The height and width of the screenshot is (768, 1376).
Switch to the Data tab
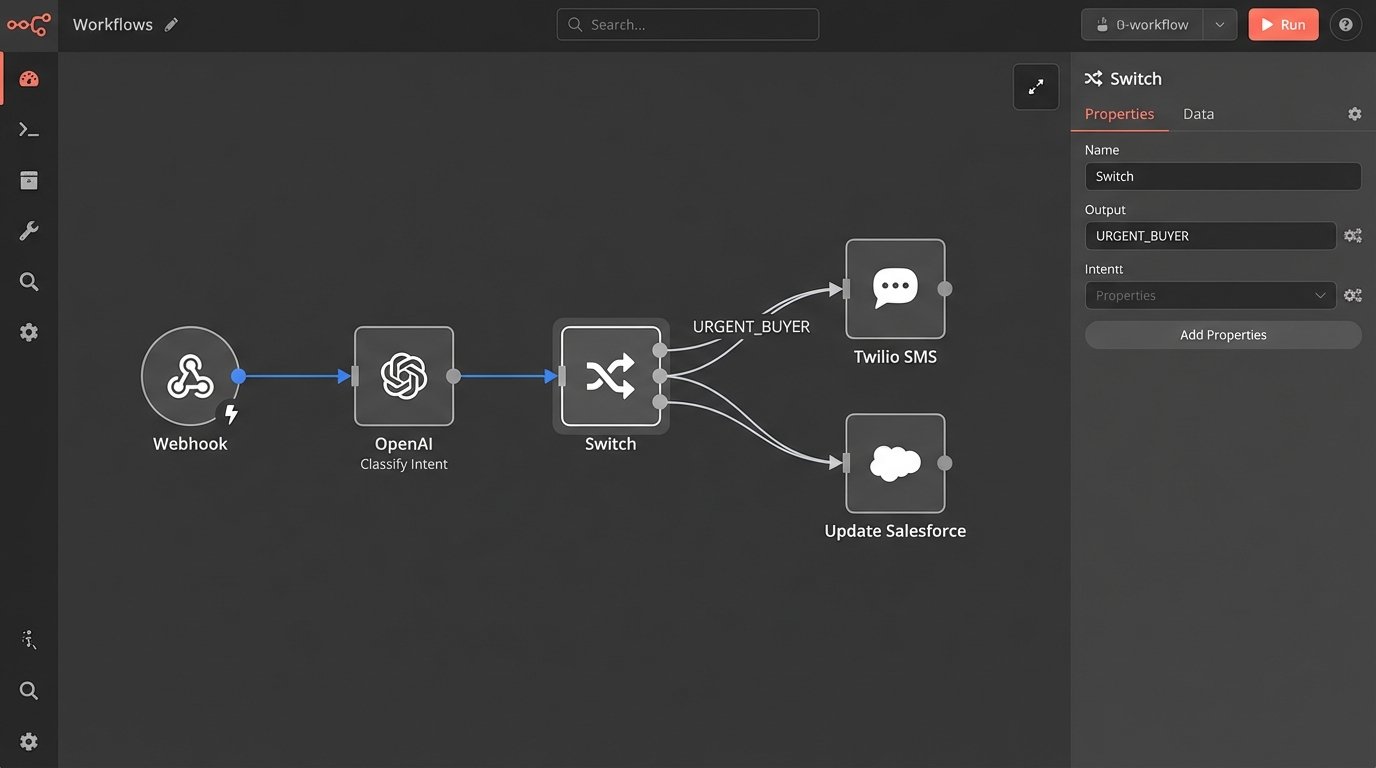pyautogui.click(x=1198, y=114)
